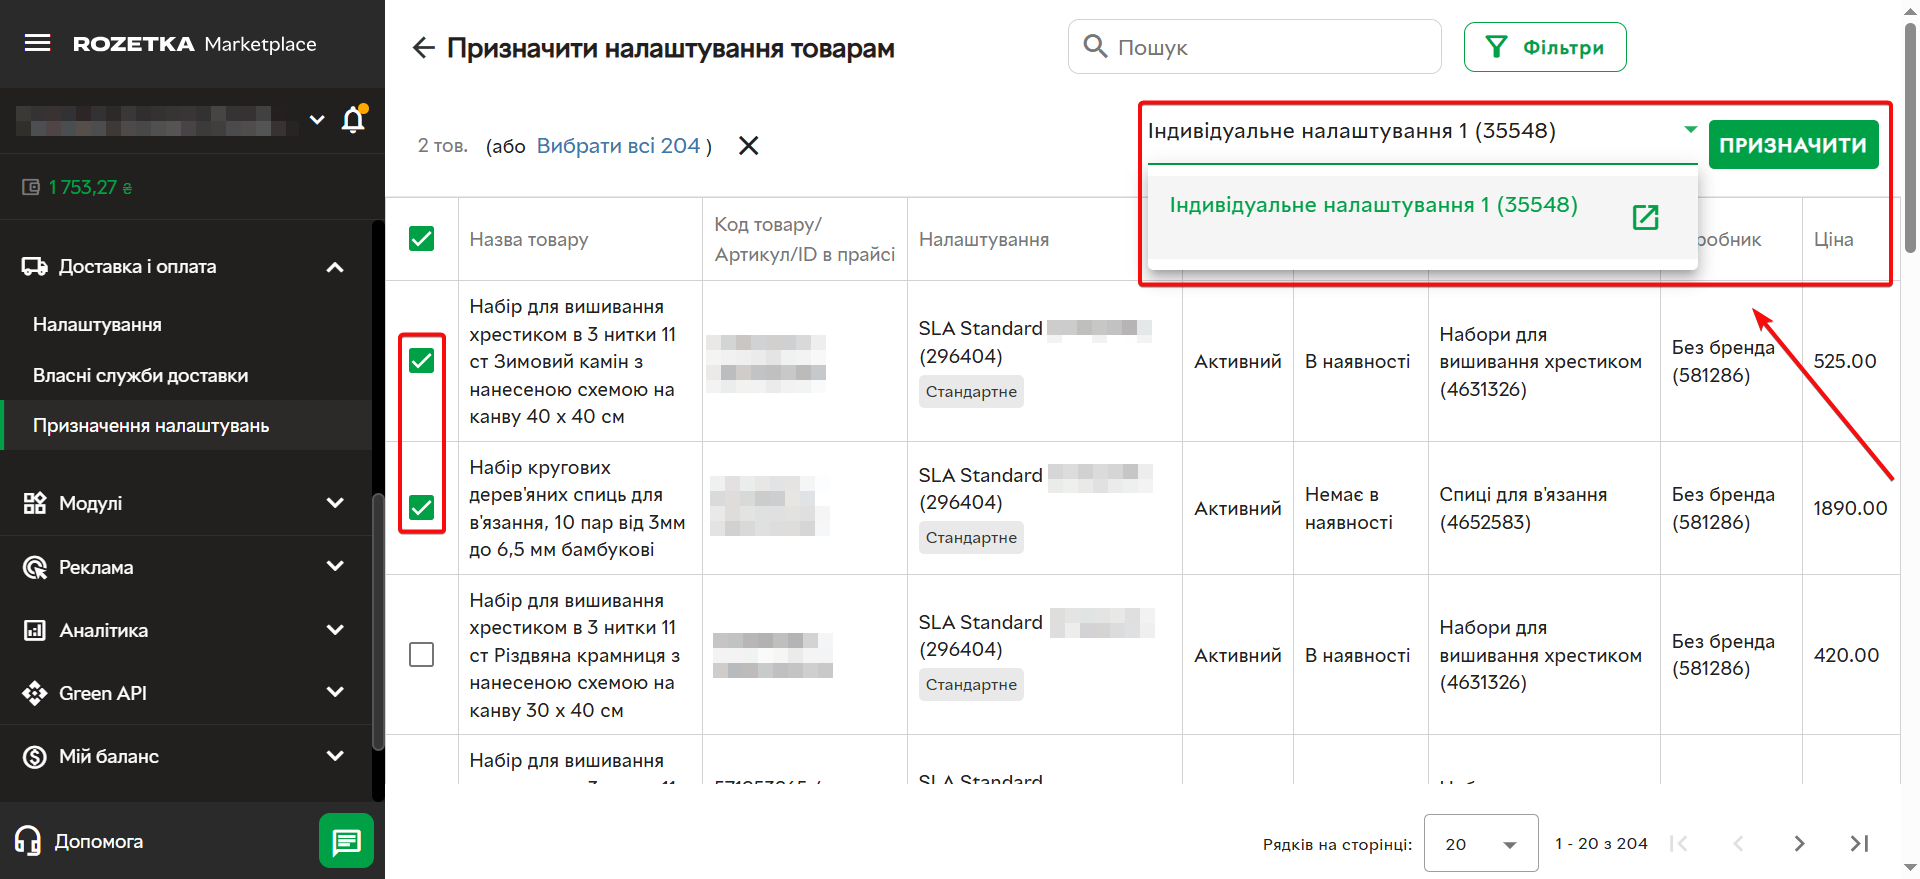Click the wallet balance icon
1920x879 pixels.
[31, 187]
